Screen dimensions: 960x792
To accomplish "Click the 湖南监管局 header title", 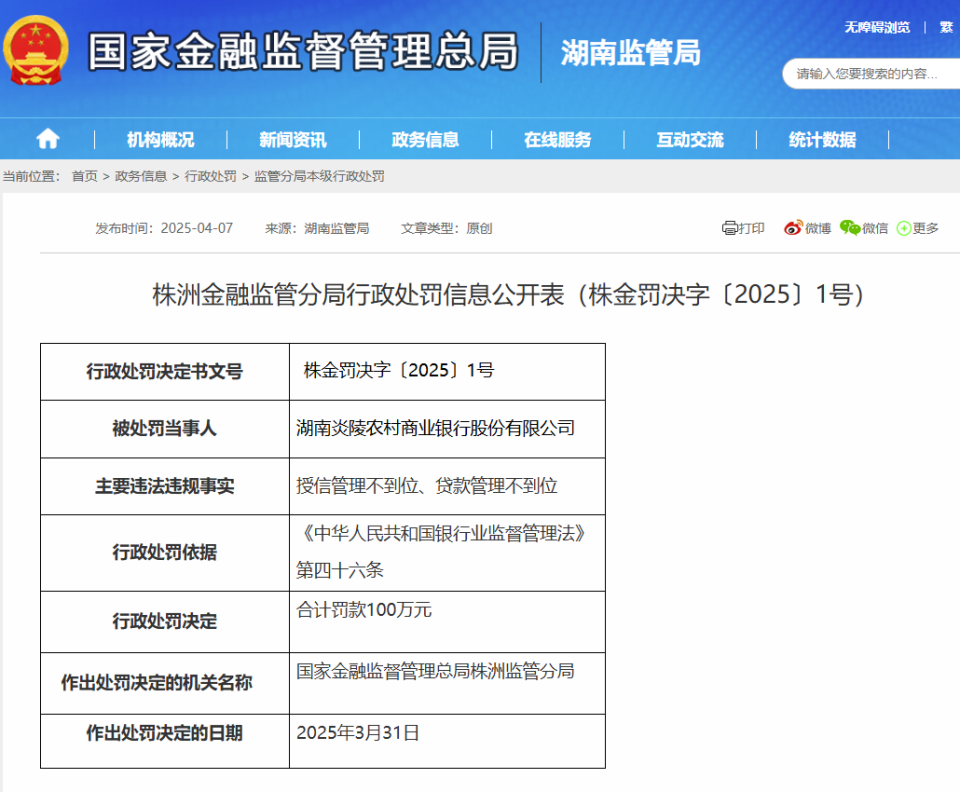I will click(631, 52).
